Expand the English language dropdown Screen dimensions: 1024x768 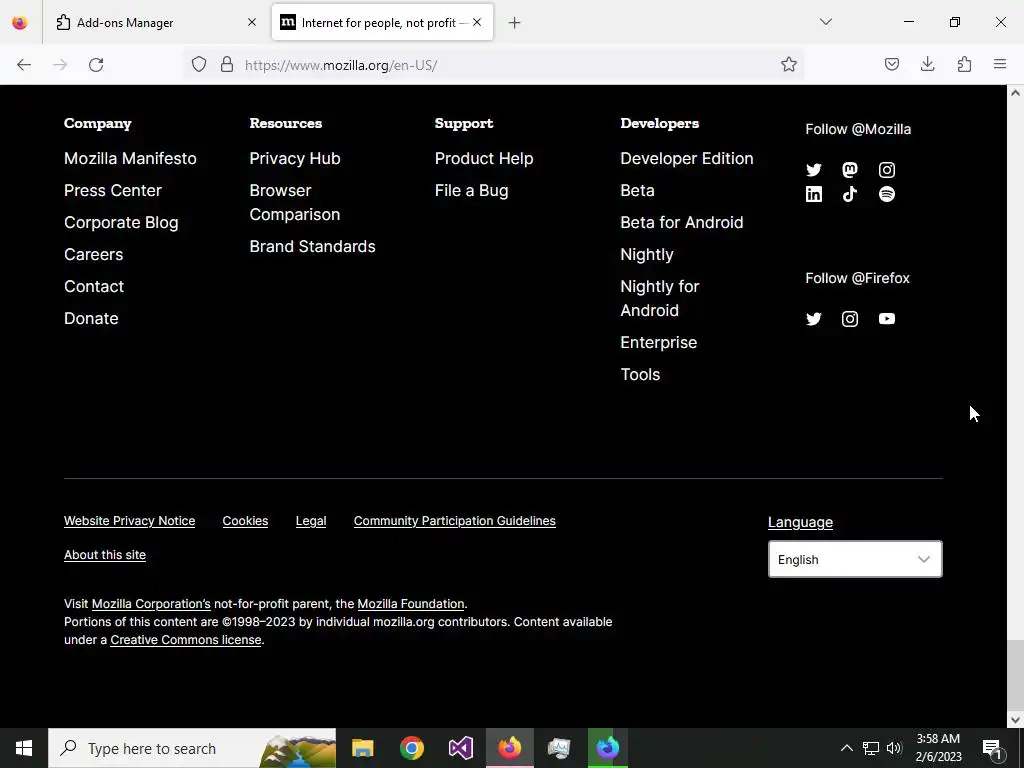855,559
